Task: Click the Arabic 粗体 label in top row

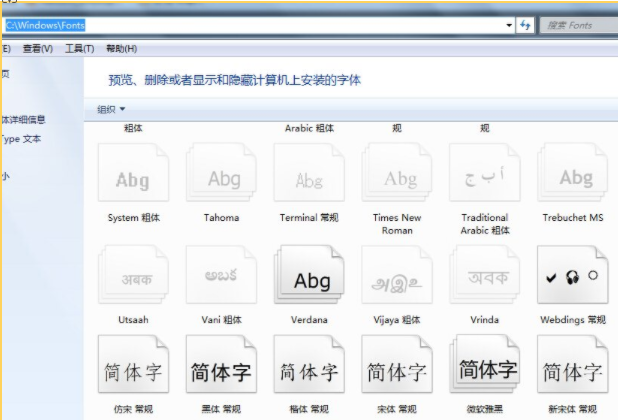Action: click(x=309, y=128)
